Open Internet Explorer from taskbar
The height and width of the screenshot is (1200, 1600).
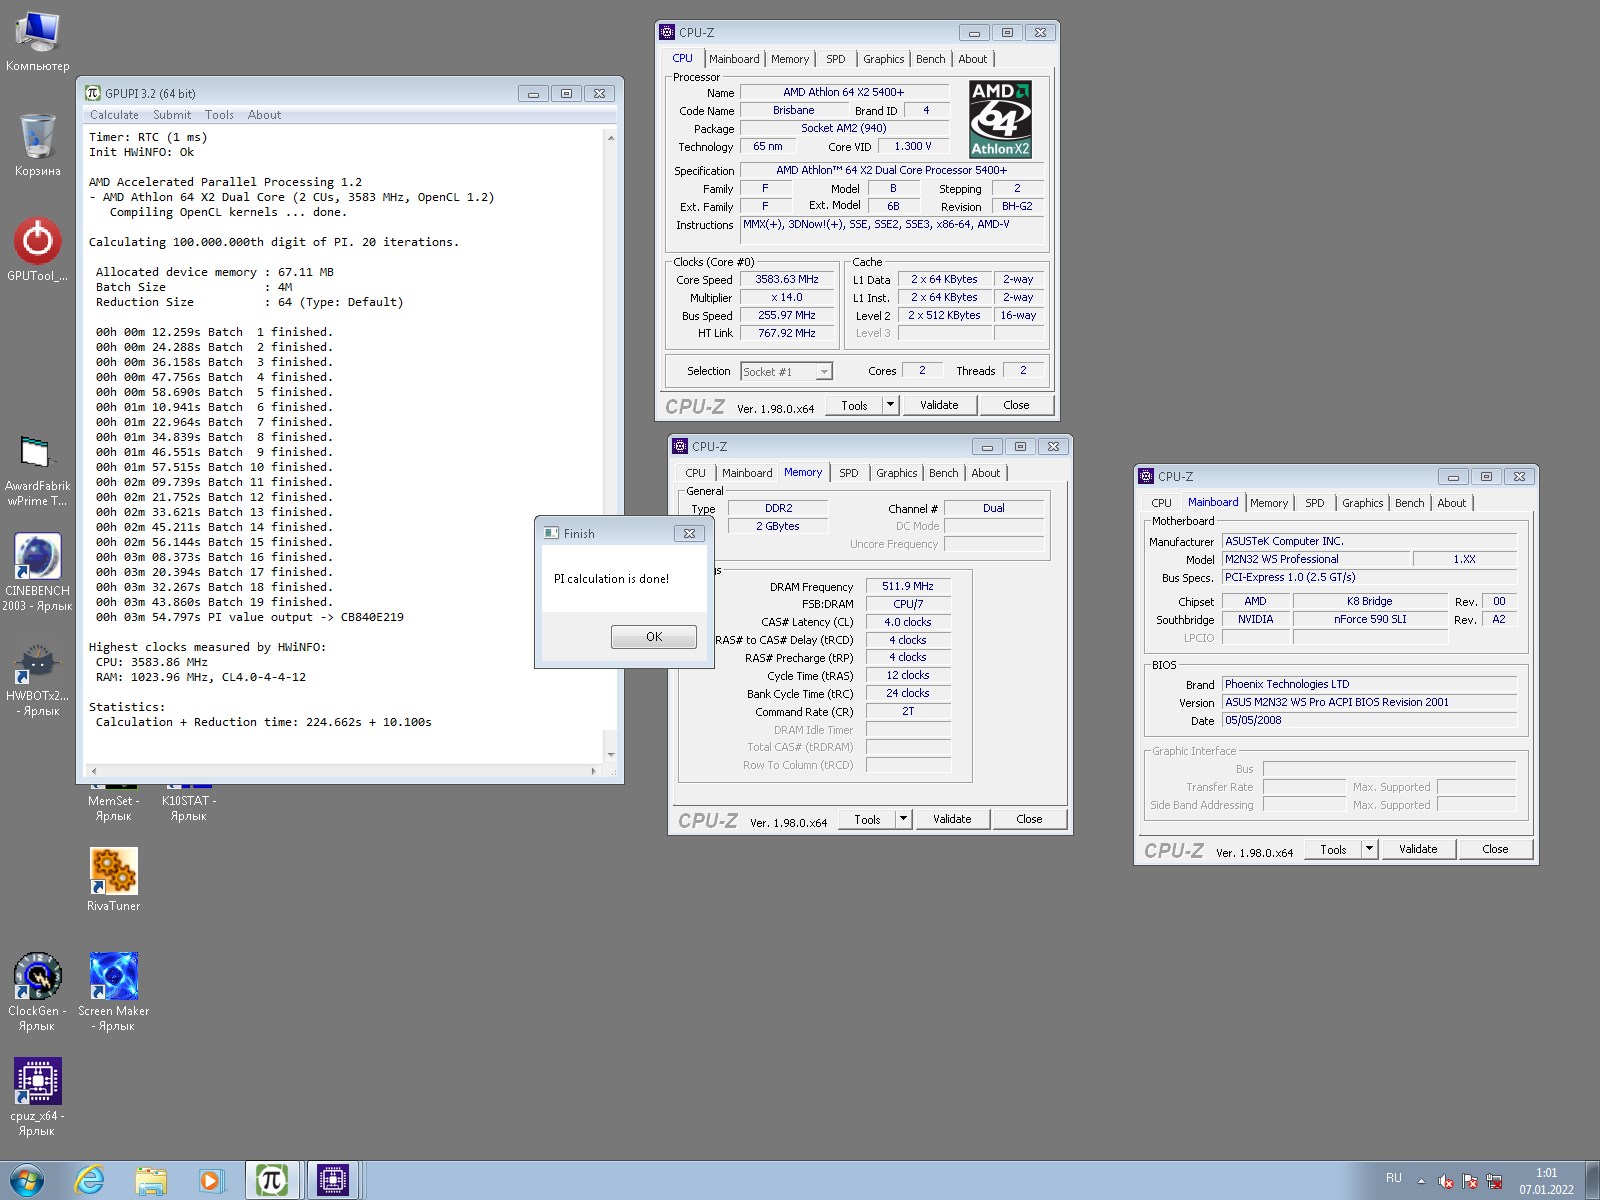pos(90,1180)
